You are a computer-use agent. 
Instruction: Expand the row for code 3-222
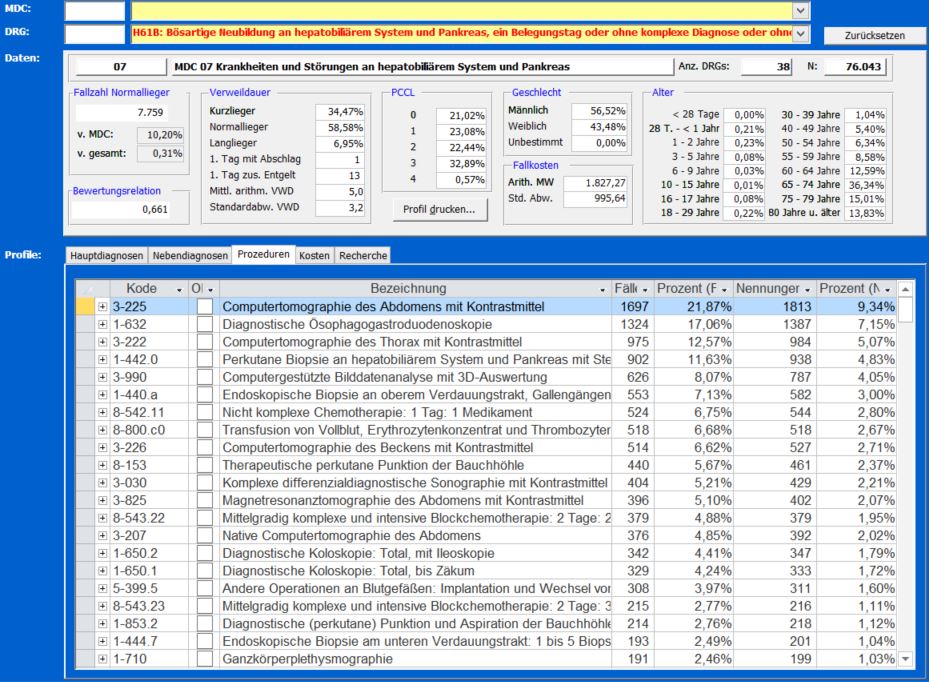pyautogui.click(x=102, y=342)
